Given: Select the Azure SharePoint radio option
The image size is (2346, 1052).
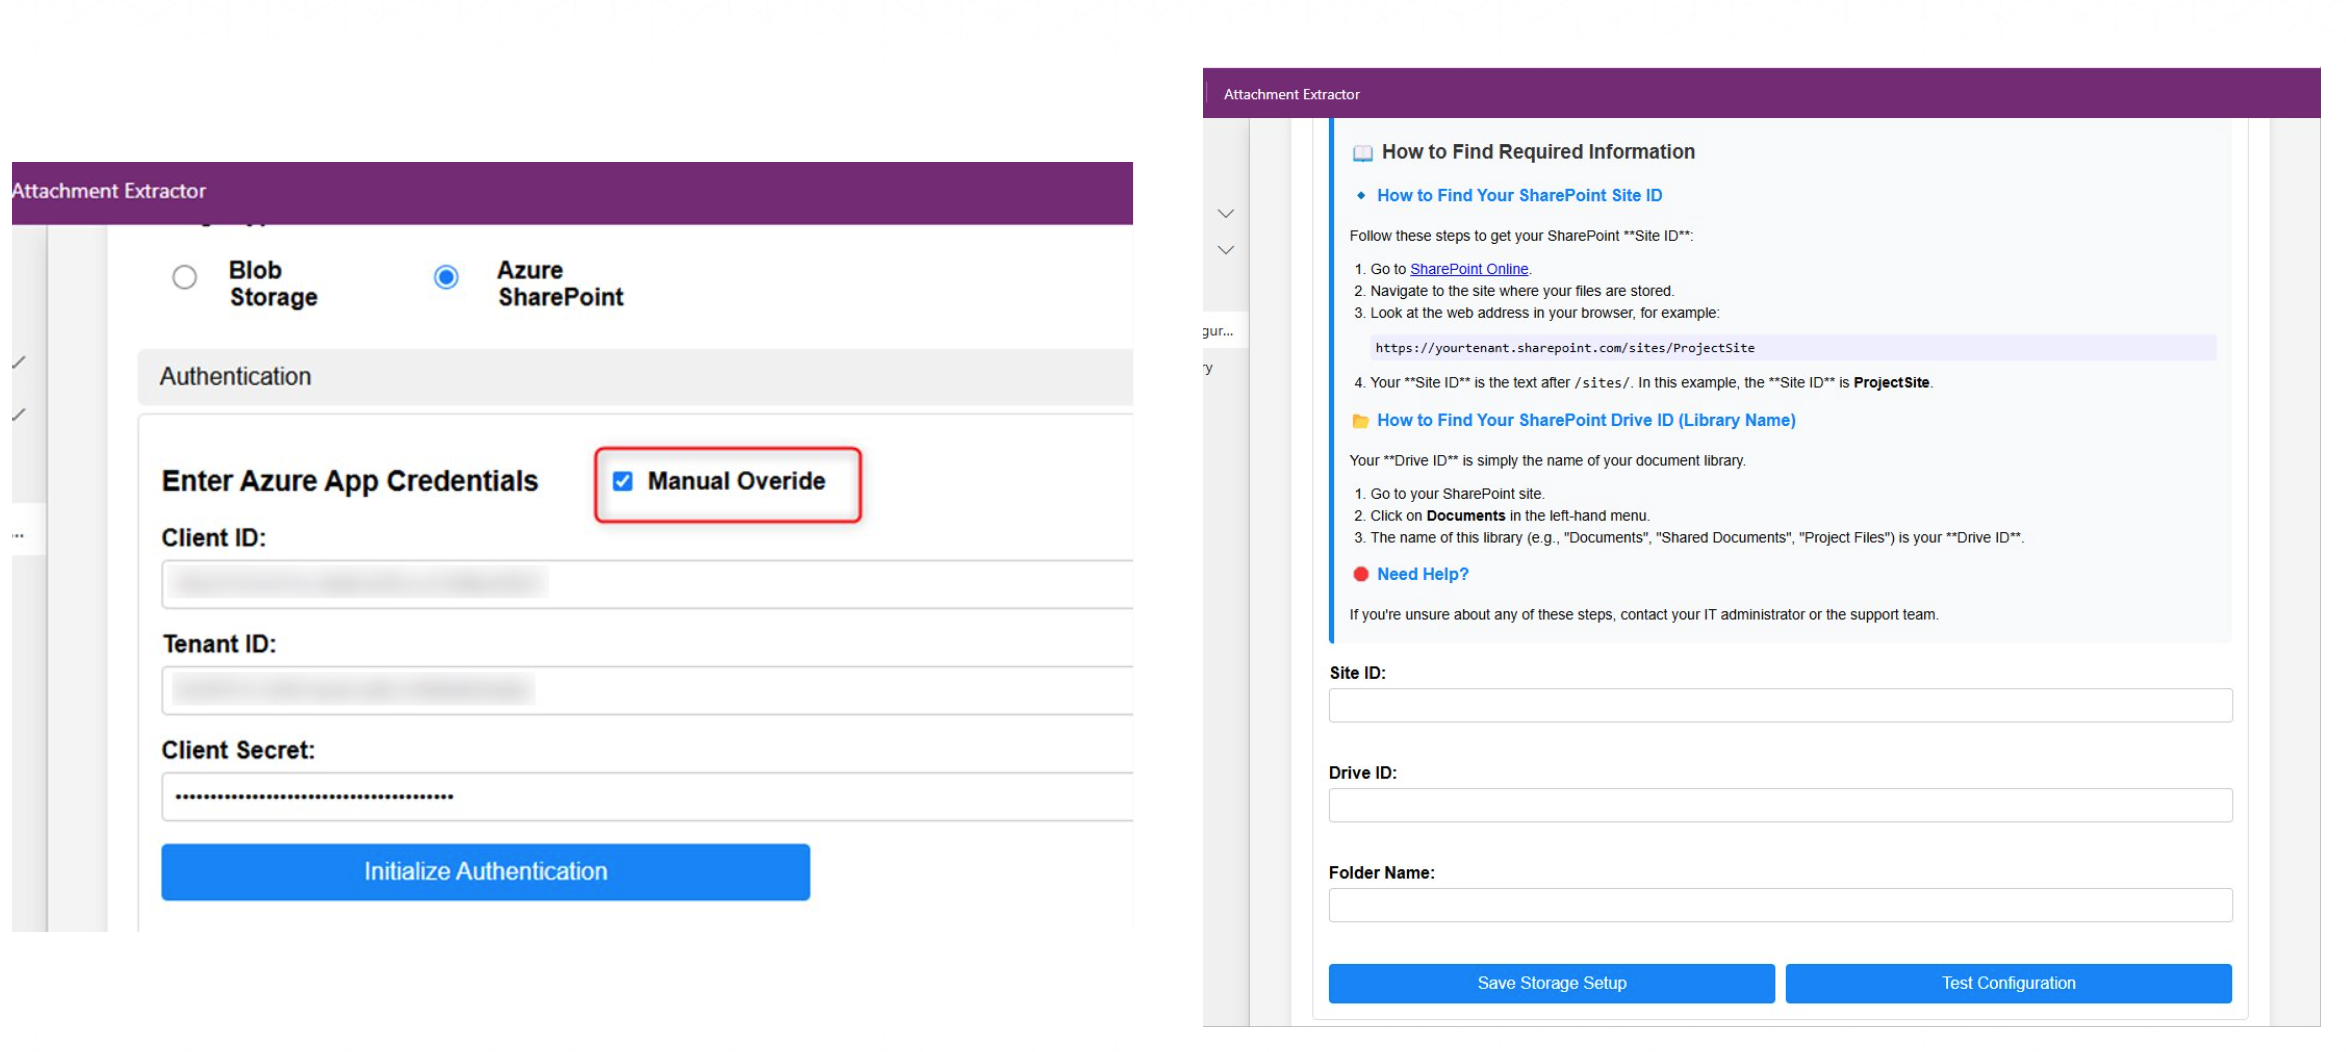Looking at the screenshot, I should pyautogui.click(x=446, y=277).
